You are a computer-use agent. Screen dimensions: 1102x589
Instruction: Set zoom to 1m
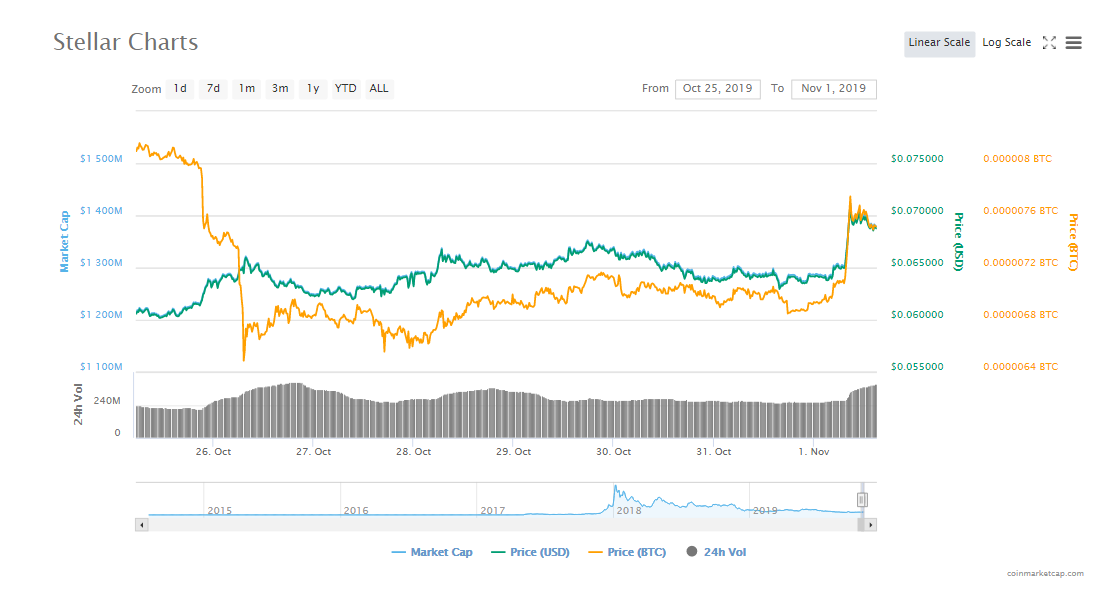pos(247,89)
